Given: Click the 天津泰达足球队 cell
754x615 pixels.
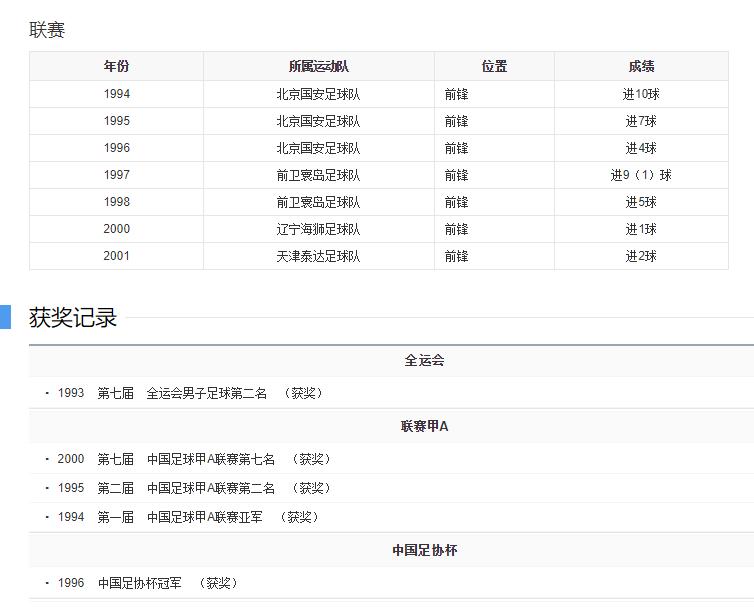Looking at the screenshot, I should coord(318,255).
